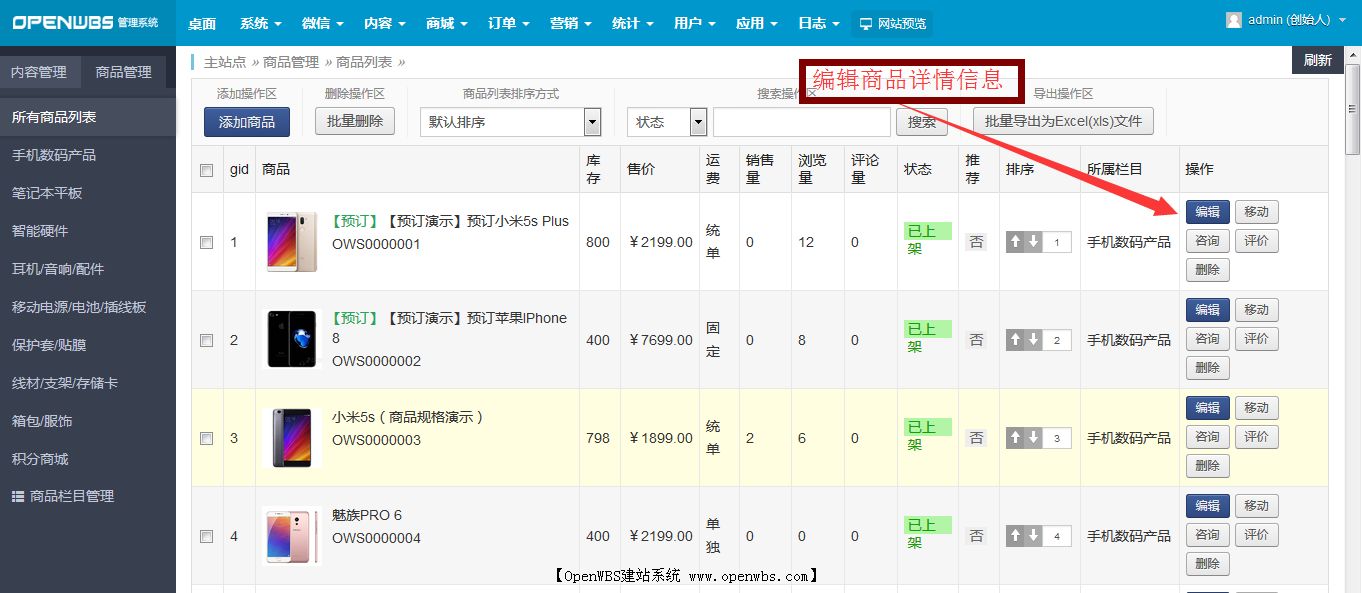Check the checkbox for the iPhone 8 row
Image resolution: width=1362 pixels, height=593 pixels.
coord(206,339)
